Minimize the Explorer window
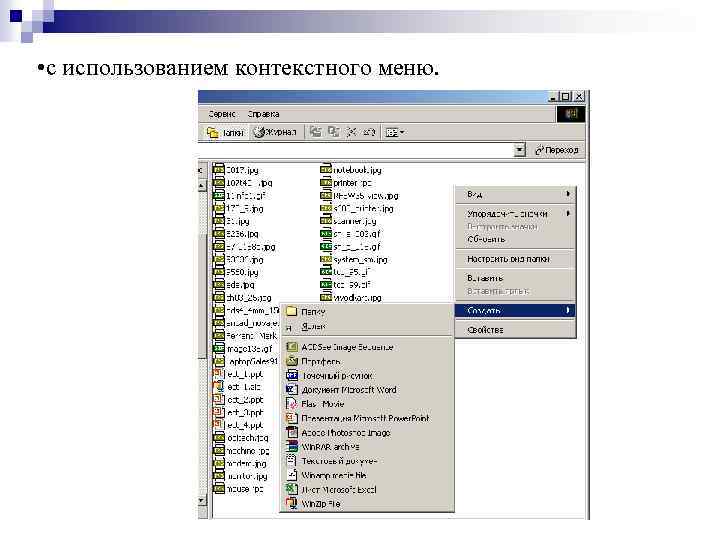The image size is (720, 540). 554,96
